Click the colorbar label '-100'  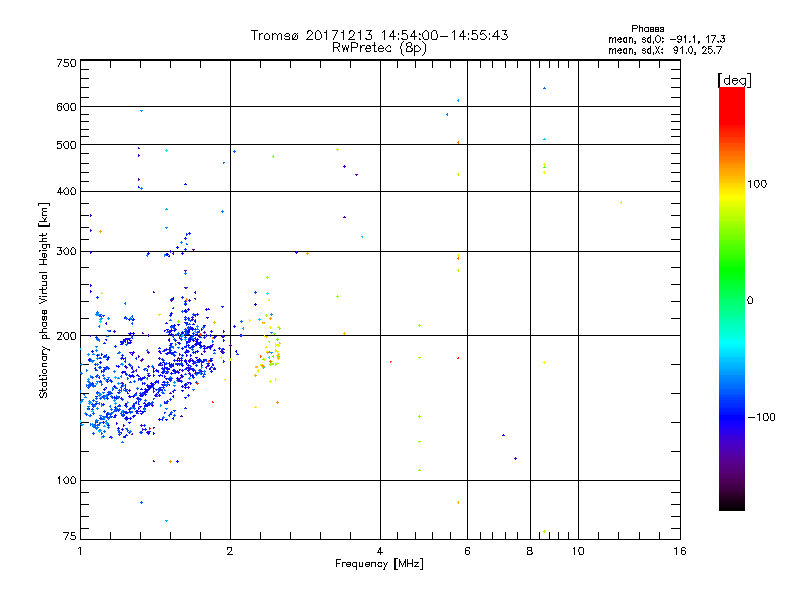click(x=761, y=417)
